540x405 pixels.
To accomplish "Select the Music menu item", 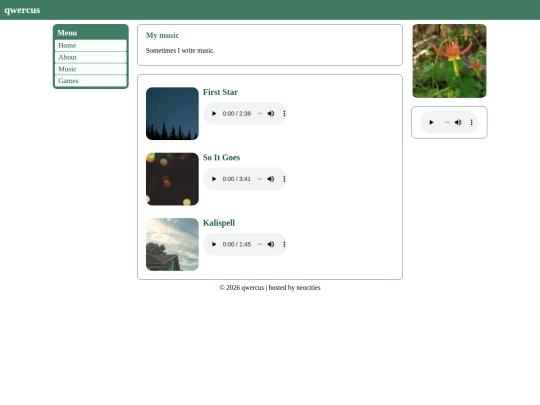I will (91, 69).
